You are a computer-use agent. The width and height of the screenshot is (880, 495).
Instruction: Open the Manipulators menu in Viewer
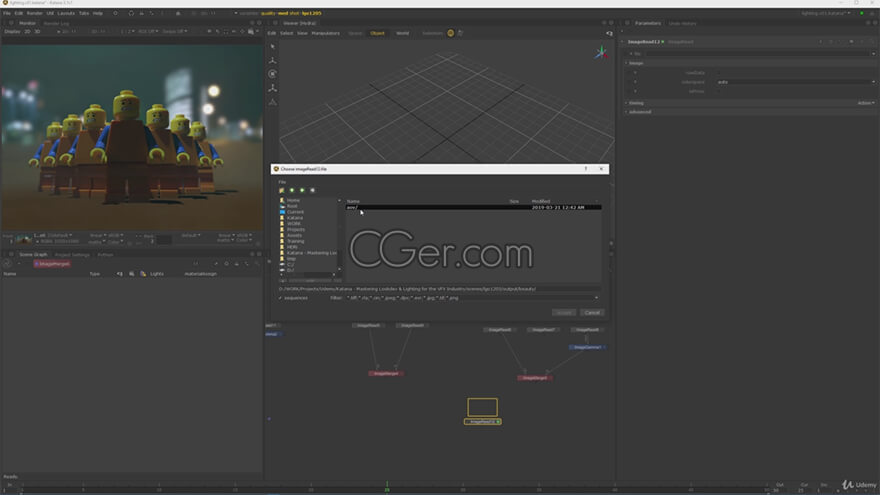pos(326,33)
